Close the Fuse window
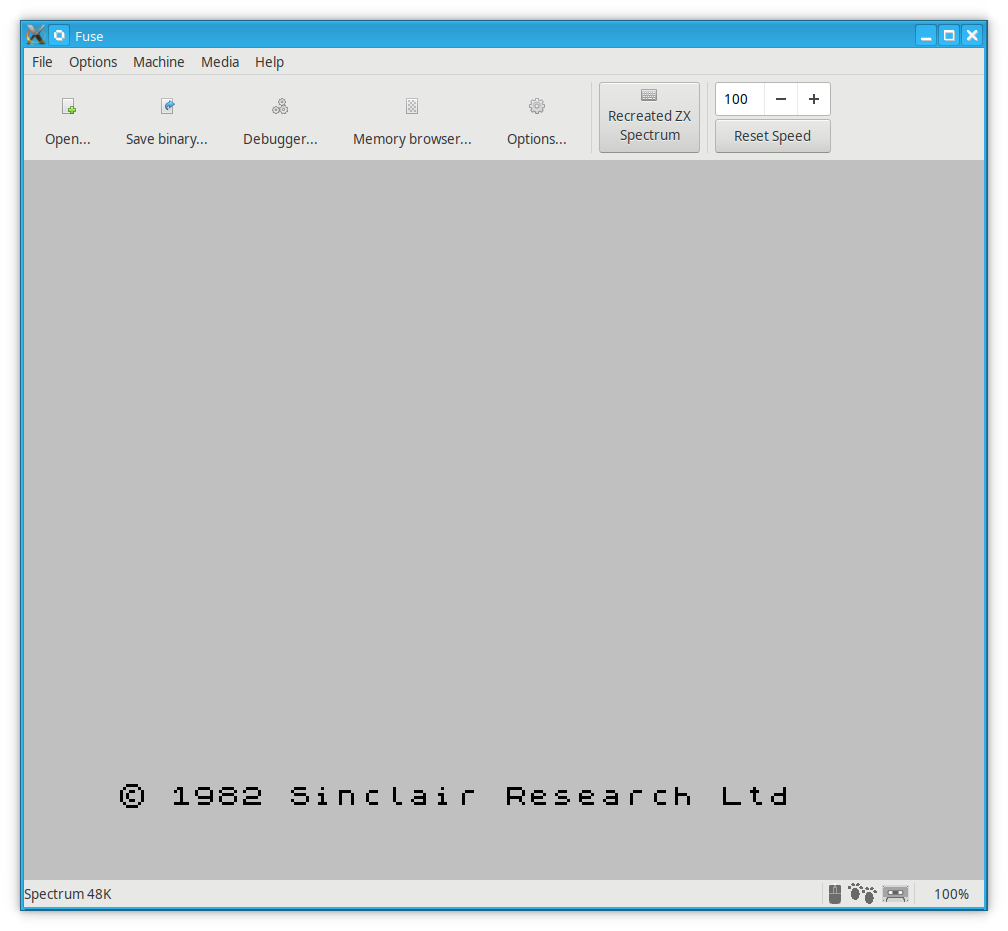Screen dimensions: 1008x931 click(972, 35)
